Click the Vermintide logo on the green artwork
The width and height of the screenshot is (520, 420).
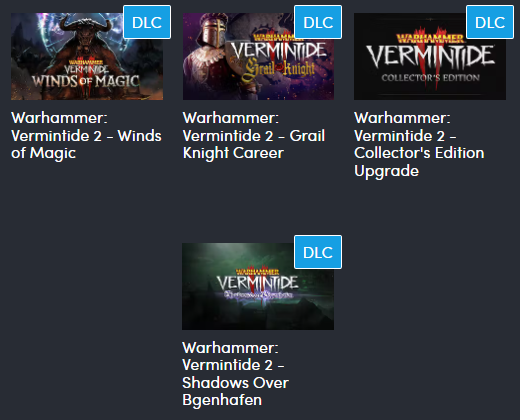(257, 280)
